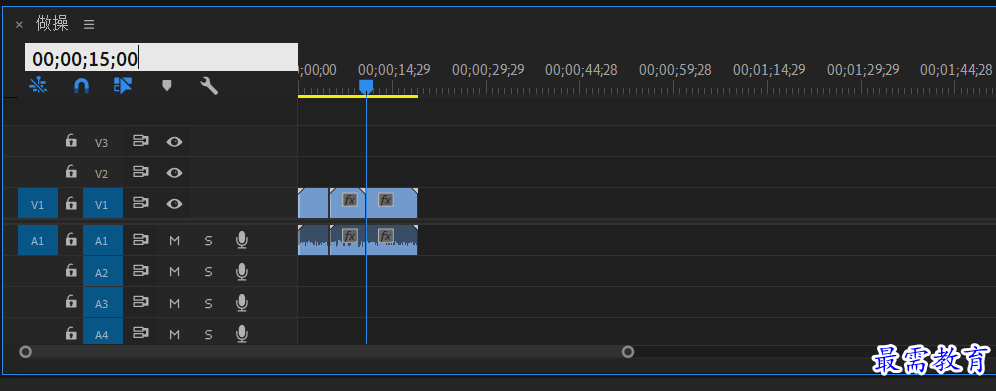This screenshot has height=391, width=996.
Task: Hide track V2 output with eye
Action: [x=174, y=173]
